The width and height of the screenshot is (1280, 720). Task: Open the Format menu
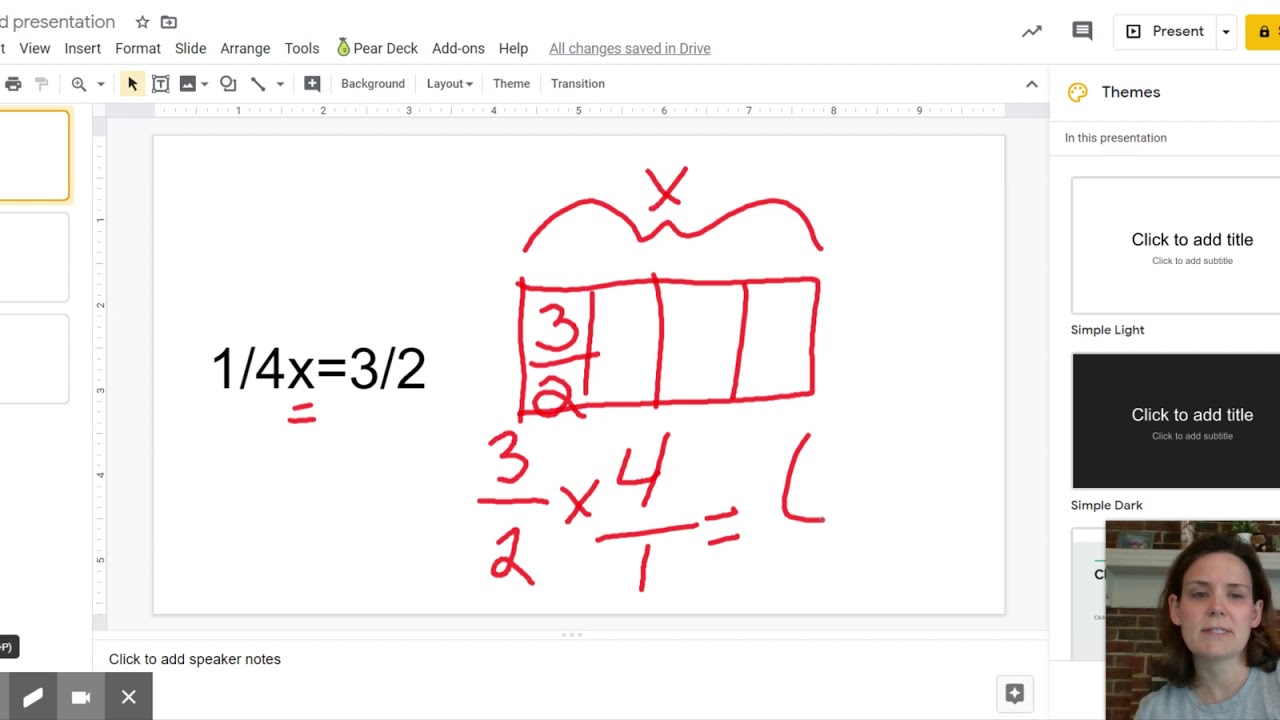point(138,48)
